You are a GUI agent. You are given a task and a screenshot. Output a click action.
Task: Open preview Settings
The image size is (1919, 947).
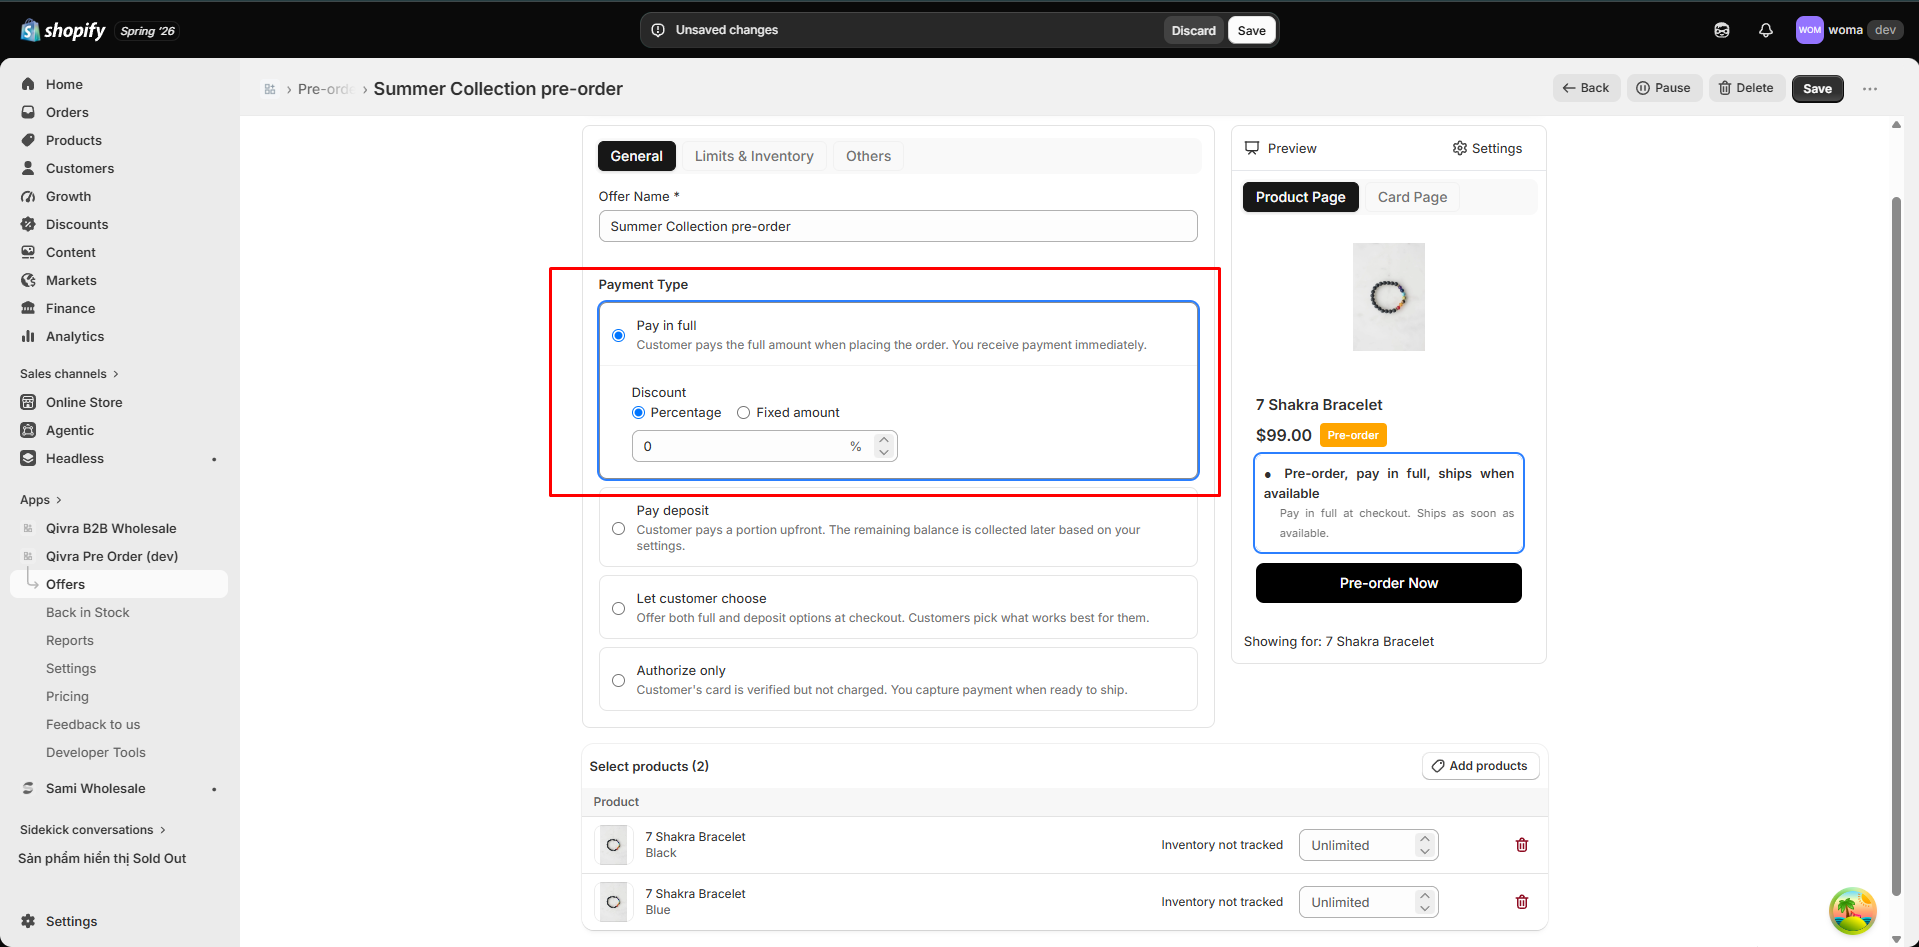coord(1487,148)
